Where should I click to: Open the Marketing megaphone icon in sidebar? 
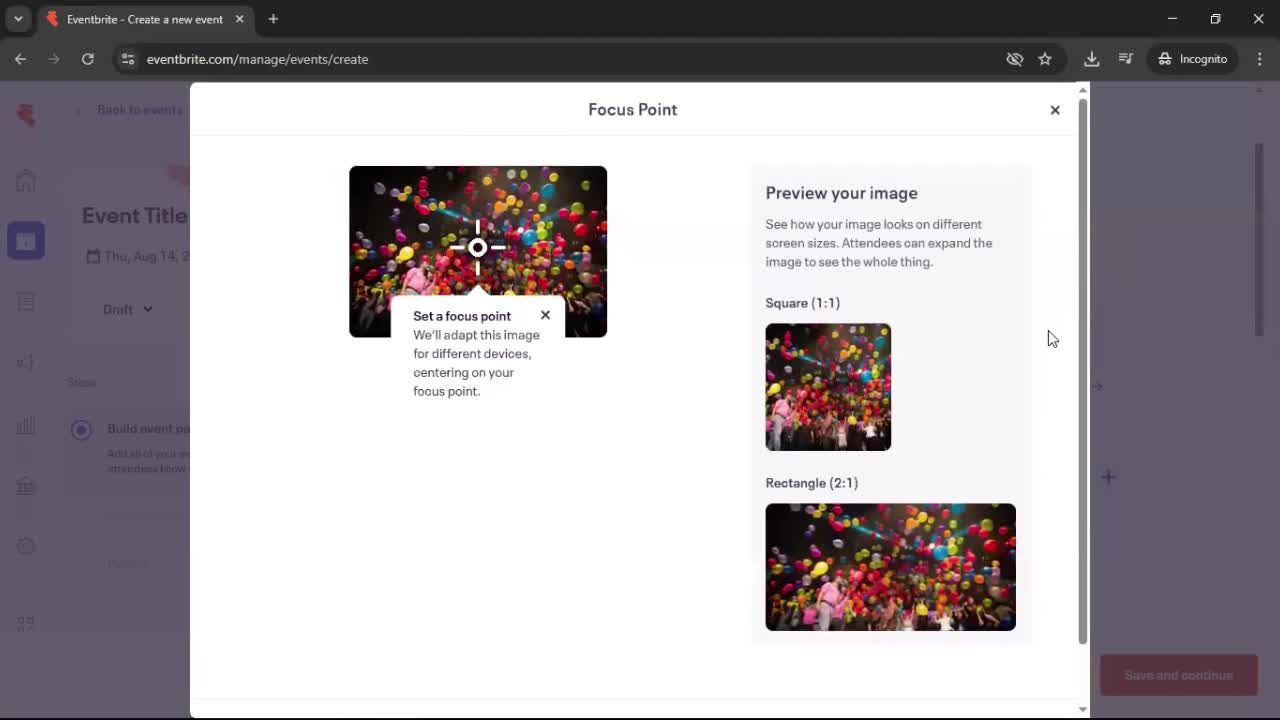click(26, 363)
